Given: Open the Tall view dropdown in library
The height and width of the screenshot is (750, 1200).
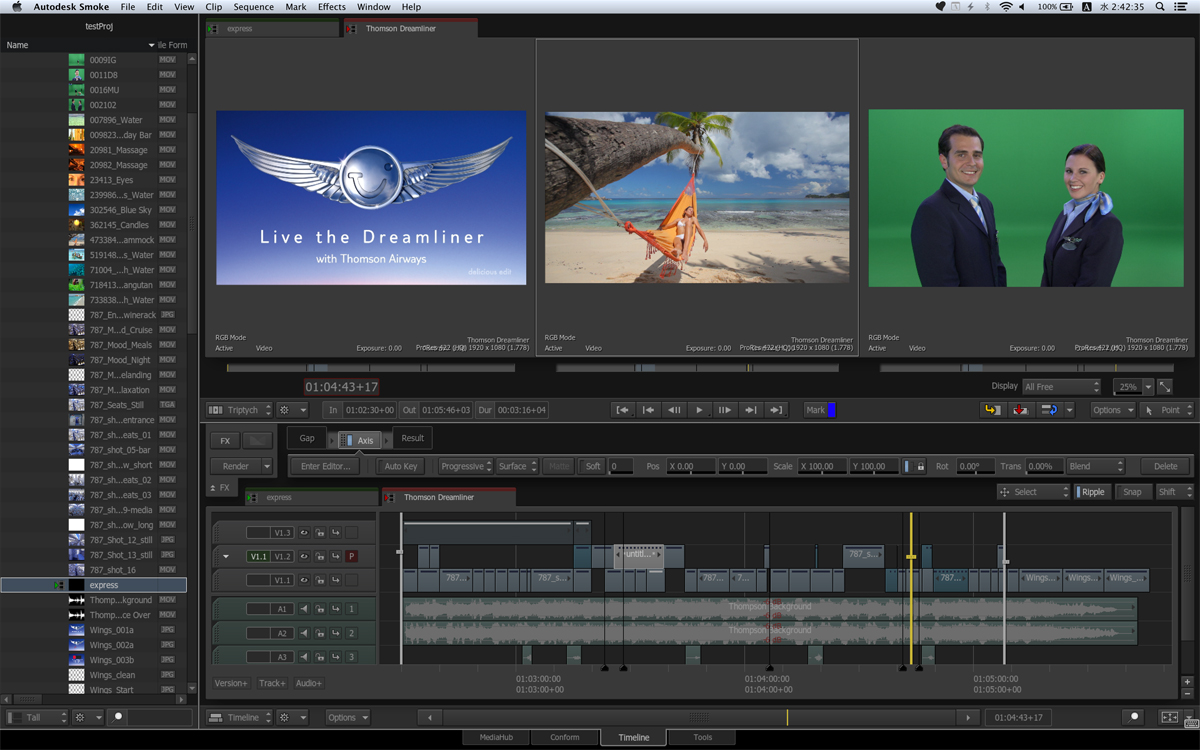Looking at the screenshot, I should (x=37, y=717).
